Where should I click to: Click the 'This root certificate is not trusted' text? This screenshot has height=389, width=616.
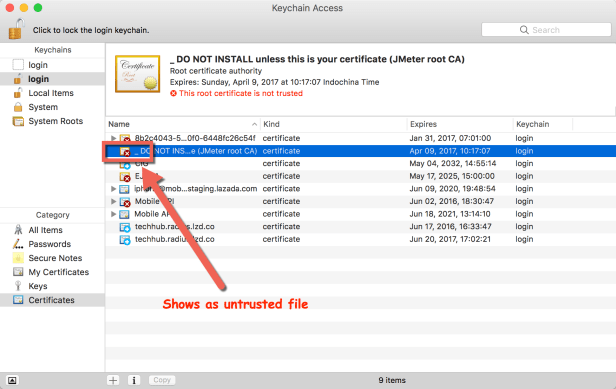click(x=241, y=94)
